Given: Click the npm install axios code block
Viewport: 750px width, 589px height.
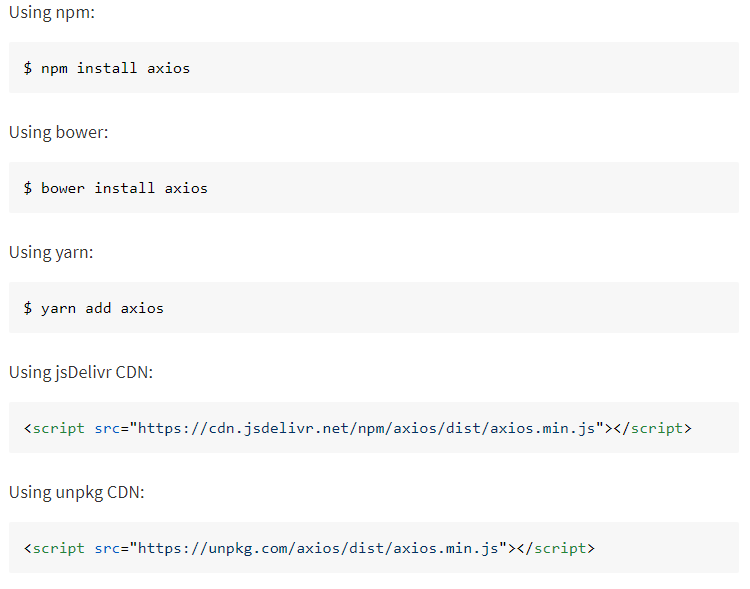Looking at the screenshot, I should click(x=374, y=67).
